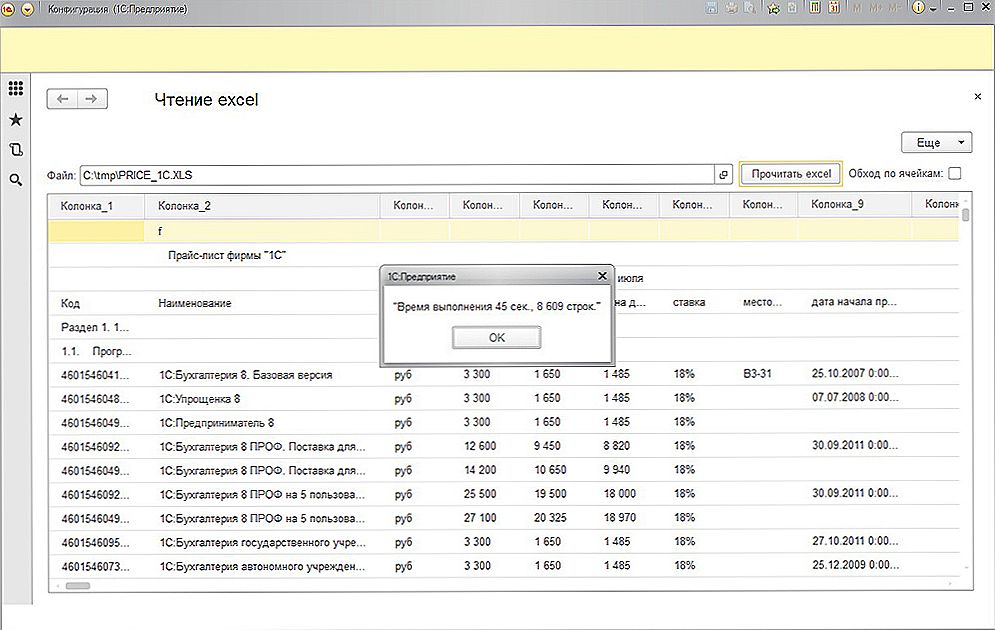Click the table's horizontal scrollbar thumb
This screenshot has width=995, height=630.
click(76, 586)
